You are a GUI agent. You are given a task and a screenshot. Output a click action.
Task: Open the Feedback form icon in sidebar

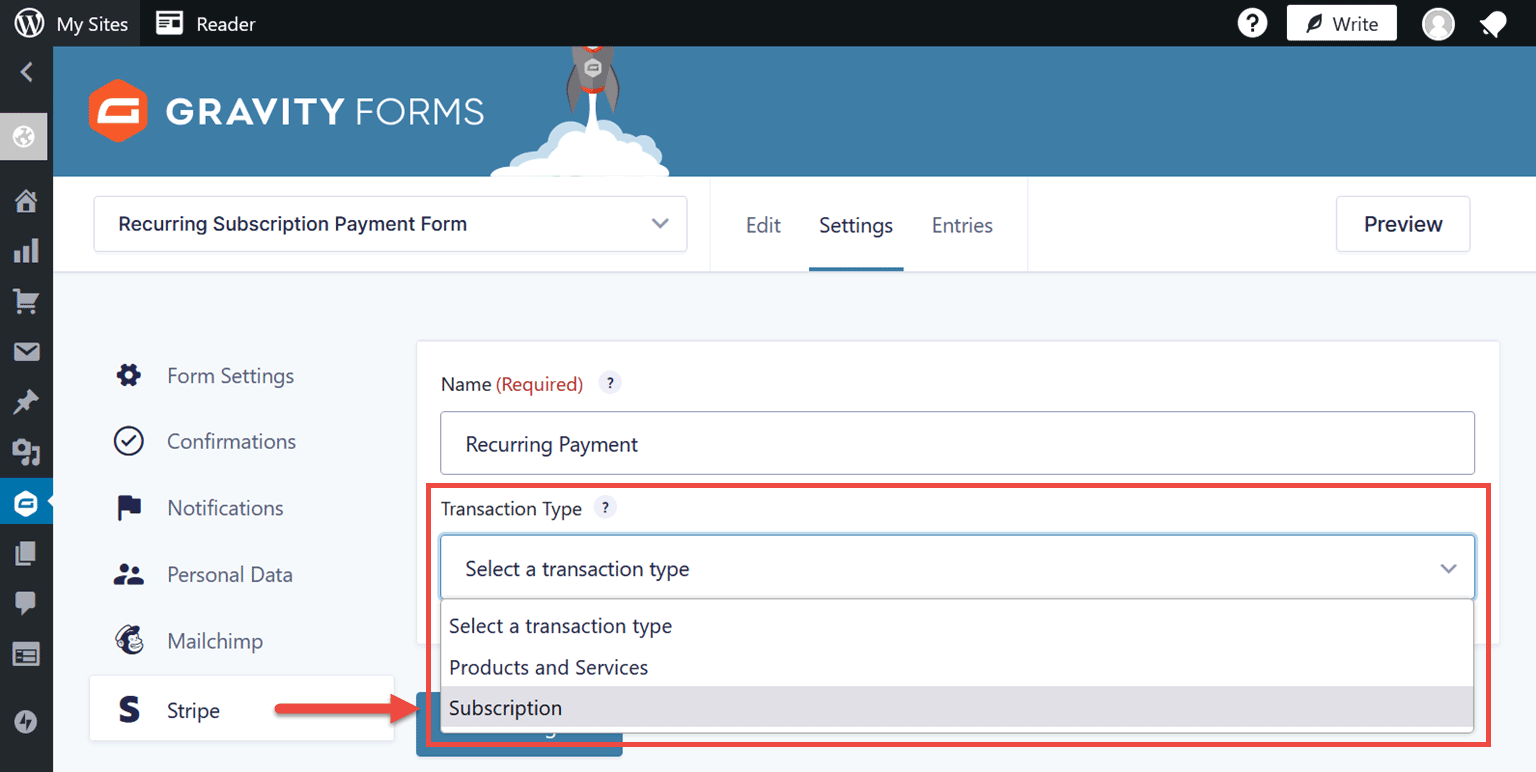pyautogui.click(x=26, y=655)
